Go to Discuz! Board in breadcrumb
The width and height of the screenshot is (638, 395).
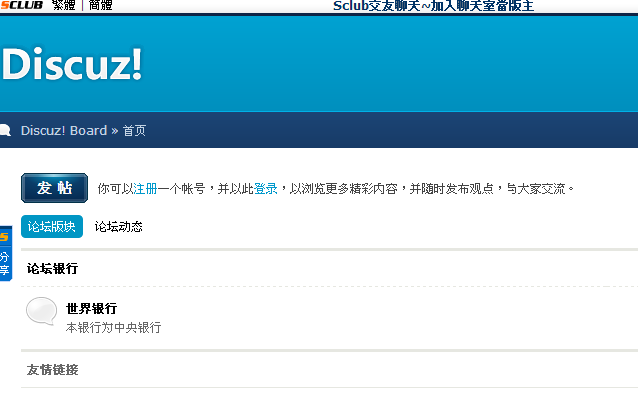coord(64,131)
